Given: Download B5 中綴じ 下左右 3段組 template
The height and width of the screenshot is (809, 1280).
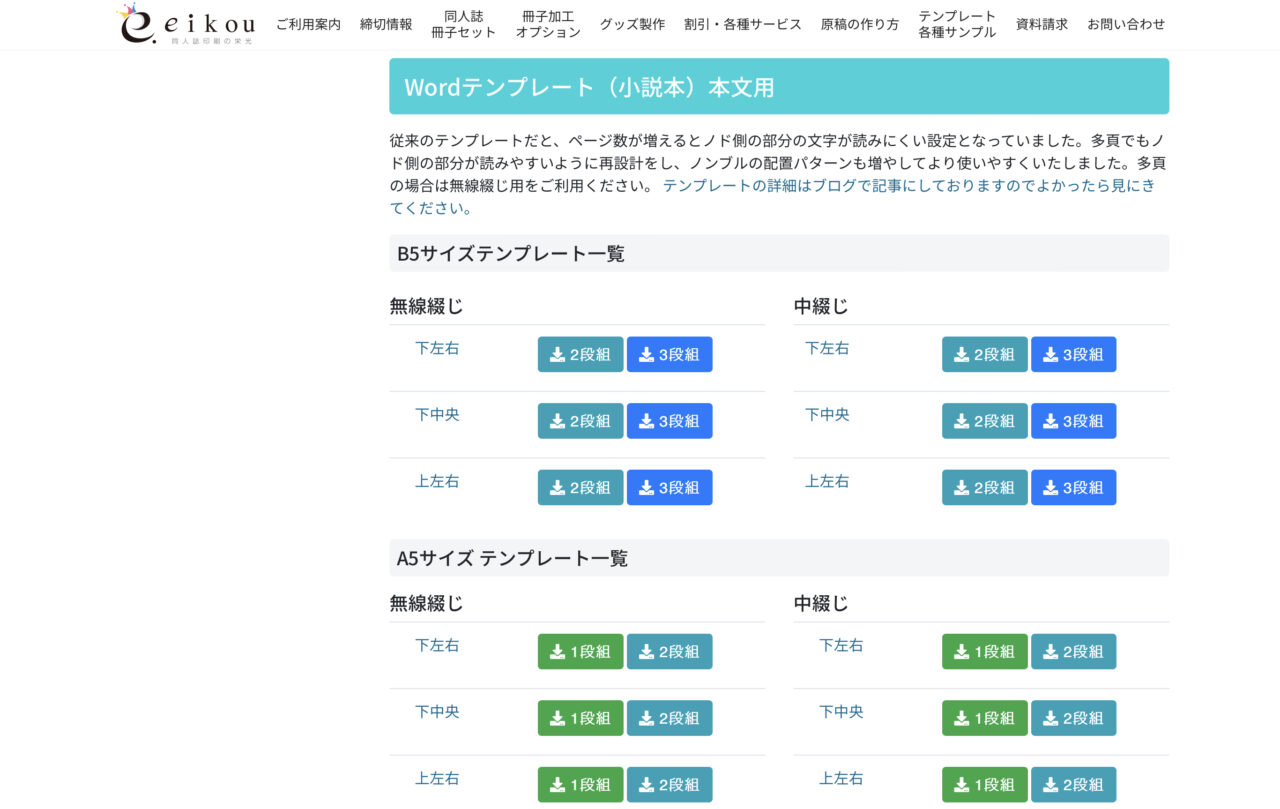Looking at the screenshot, I should tap(1073, 354).
